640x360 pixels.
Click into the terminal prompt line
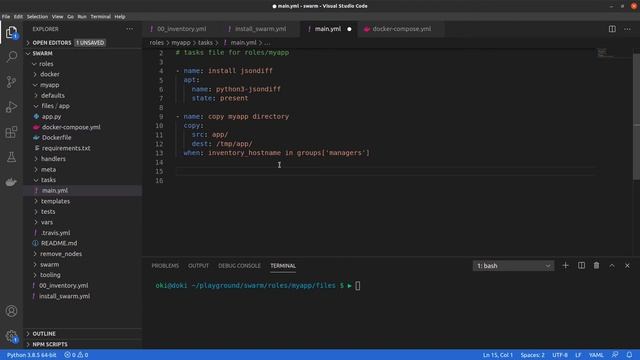tap(257, 286)
